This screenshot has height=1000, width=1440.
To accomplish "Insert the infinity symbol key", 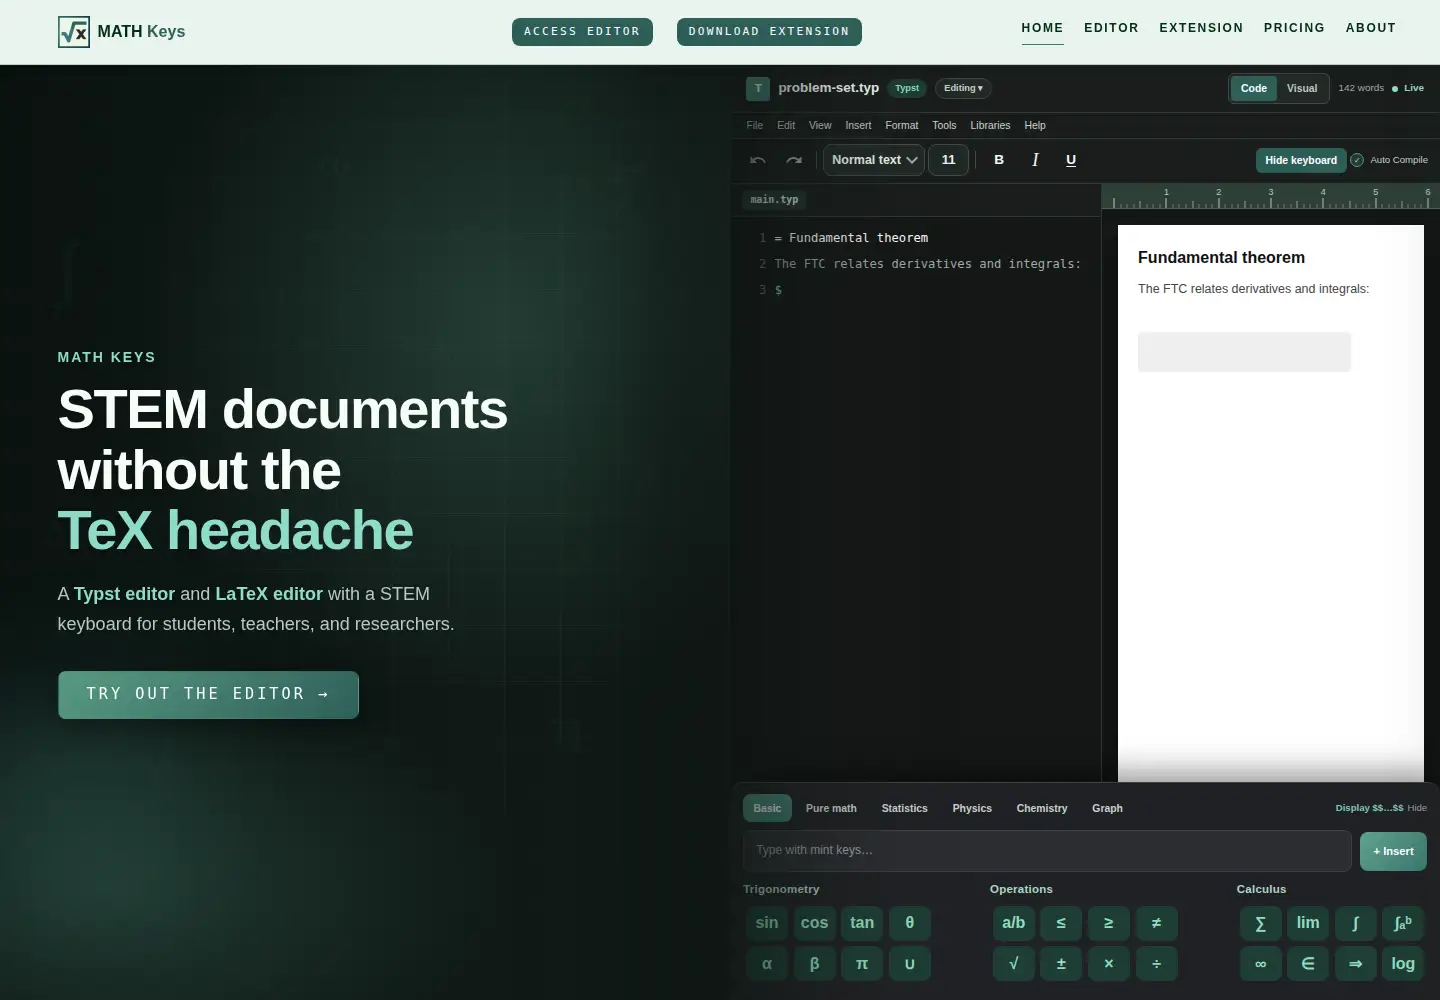I will click(x=1261, y=964).
